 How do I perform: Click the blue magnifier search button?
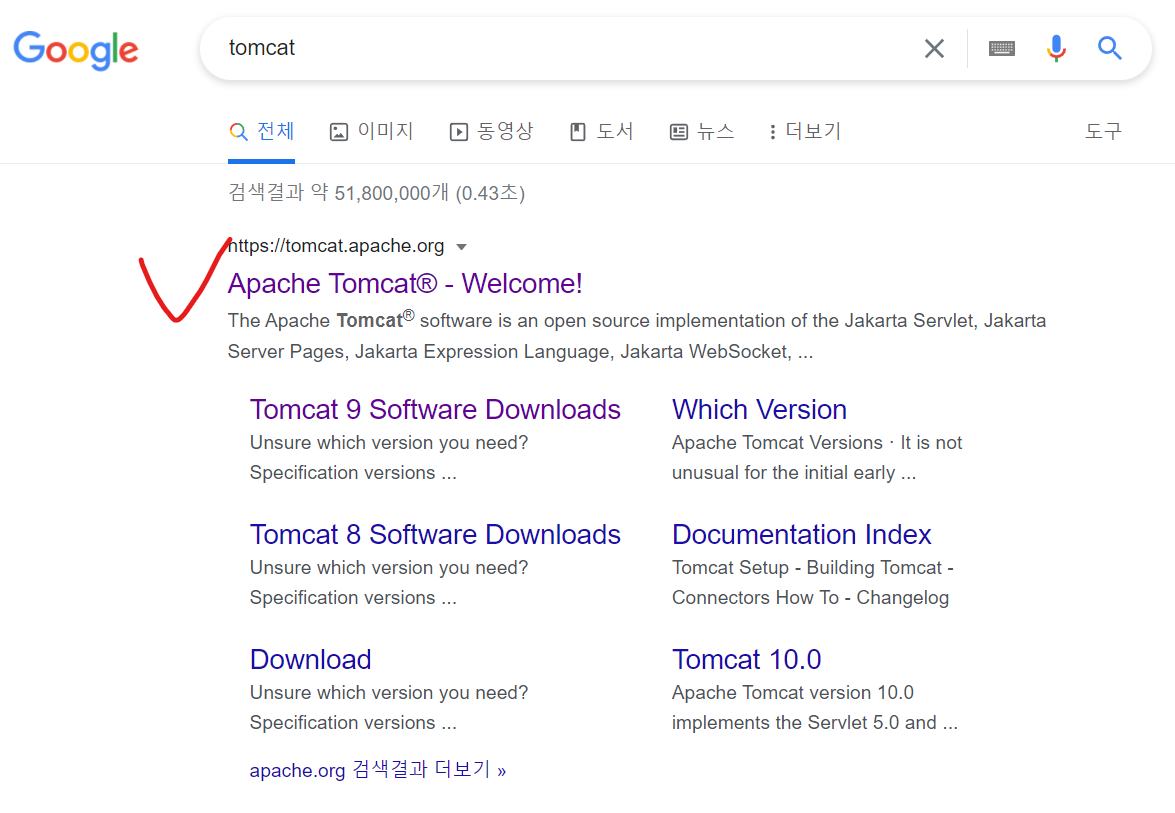point(1110,49)
